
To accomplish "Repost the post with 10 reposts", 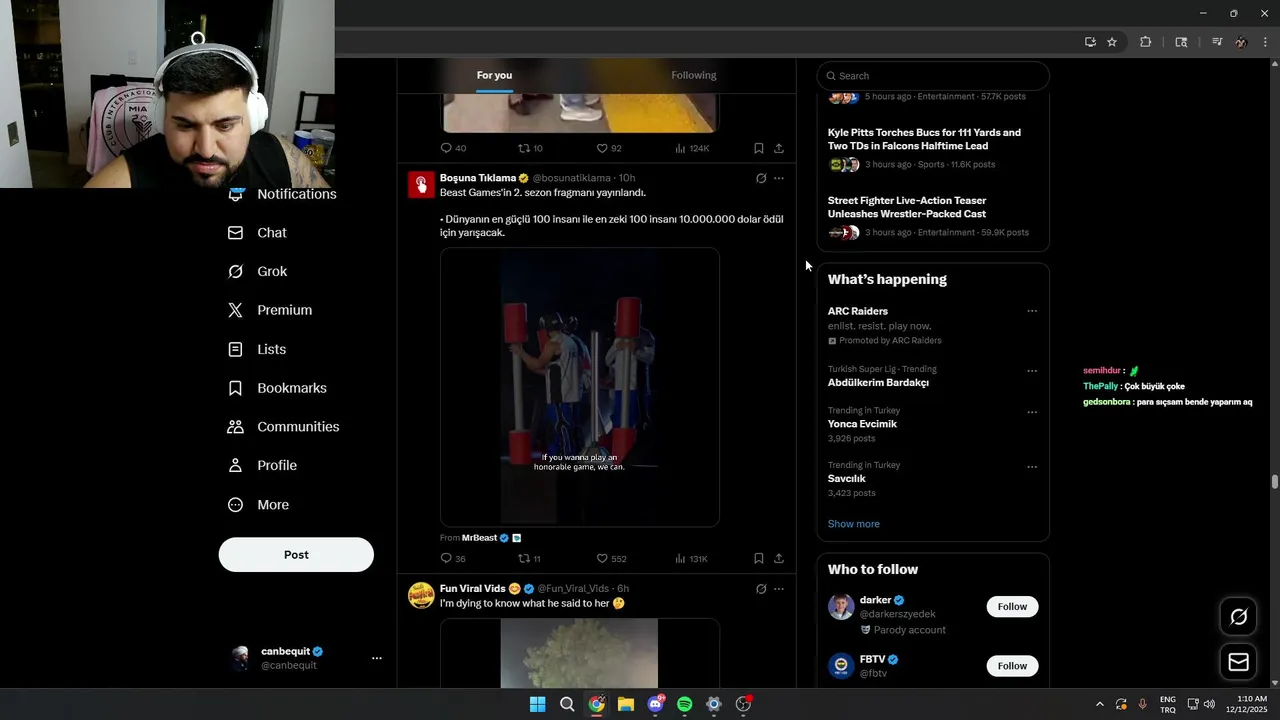I will pyautogui.click(x=524, y=148).
